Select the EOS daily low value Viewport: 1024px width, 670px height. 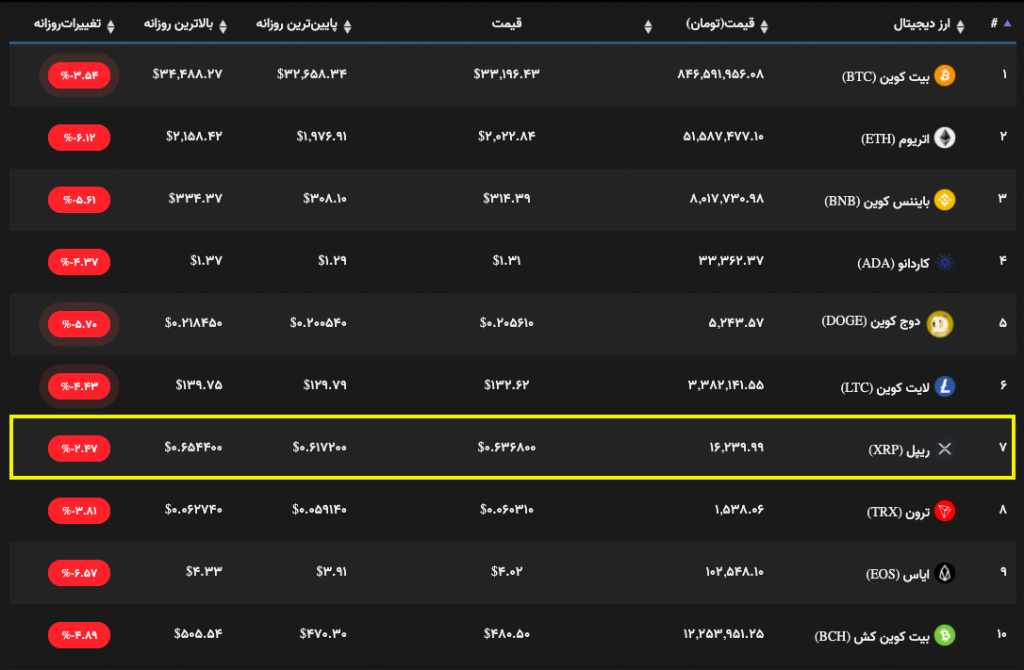click(332, 571)
